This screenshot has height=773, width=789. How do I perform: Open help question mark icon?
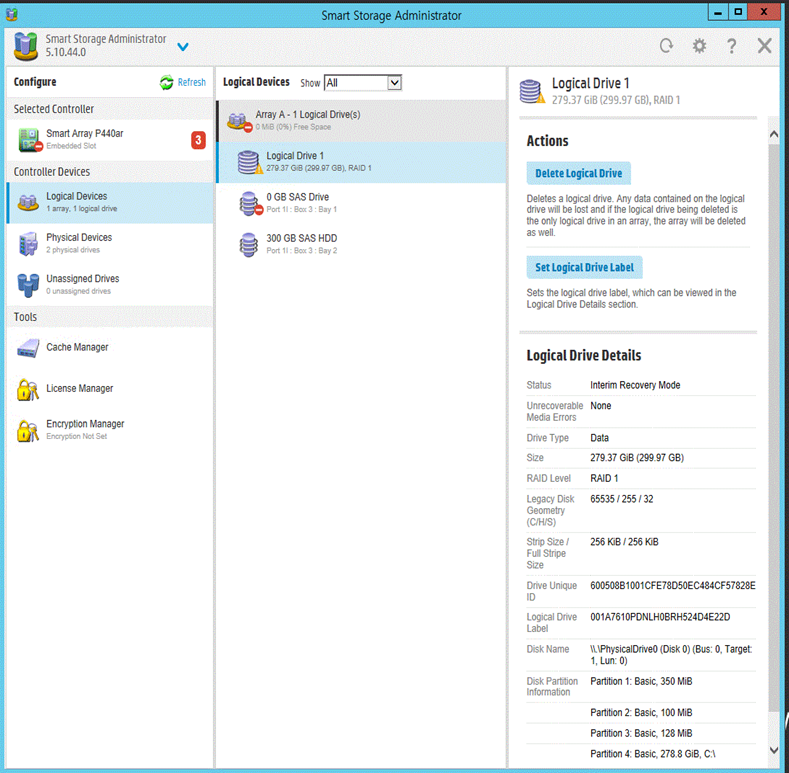(x=731, y=46)
